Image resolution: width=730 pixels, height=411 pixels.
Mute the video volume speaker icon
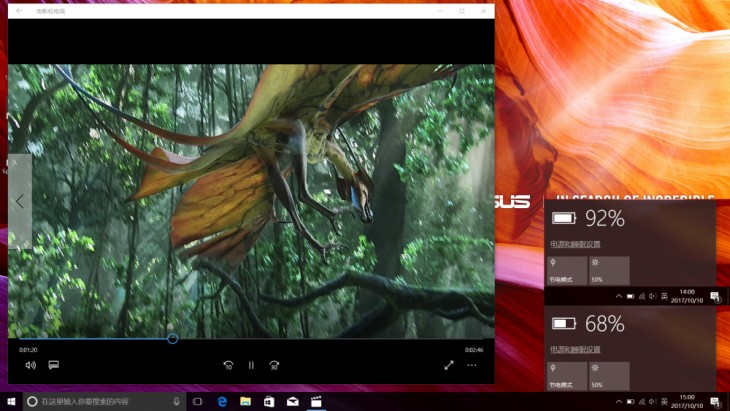point(30,365)
